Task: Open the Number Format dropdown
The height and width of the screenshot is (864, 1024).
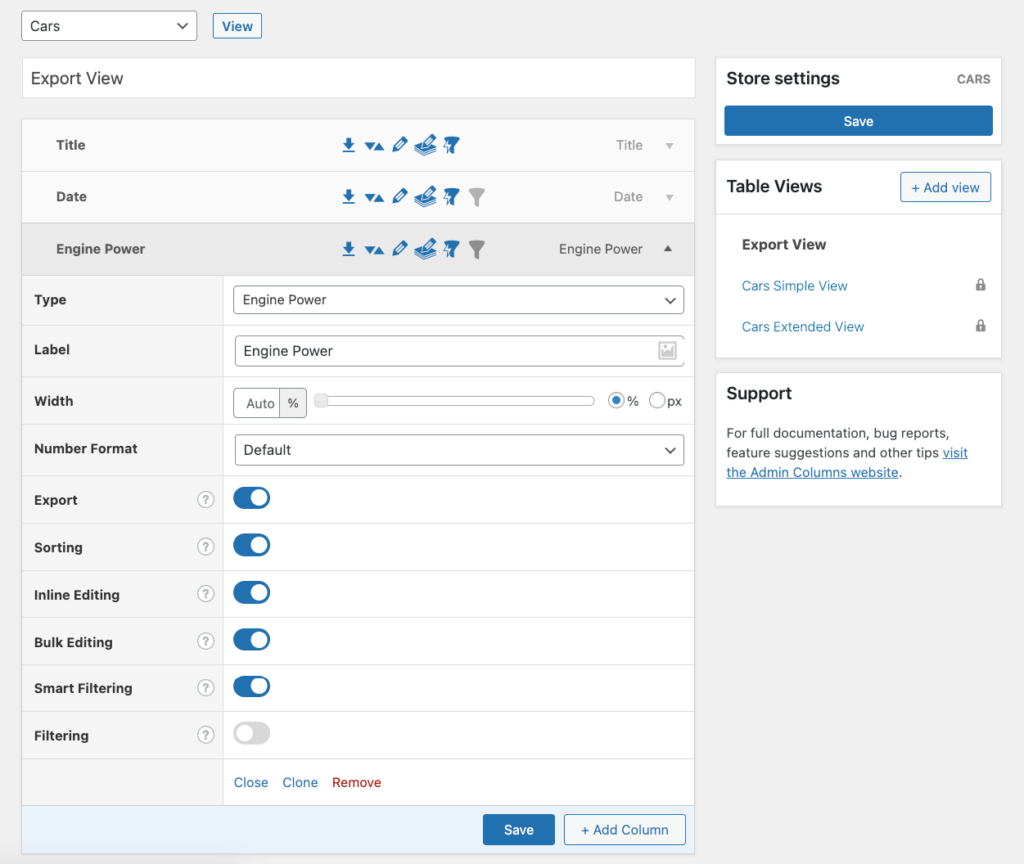Action: (458, 450)
